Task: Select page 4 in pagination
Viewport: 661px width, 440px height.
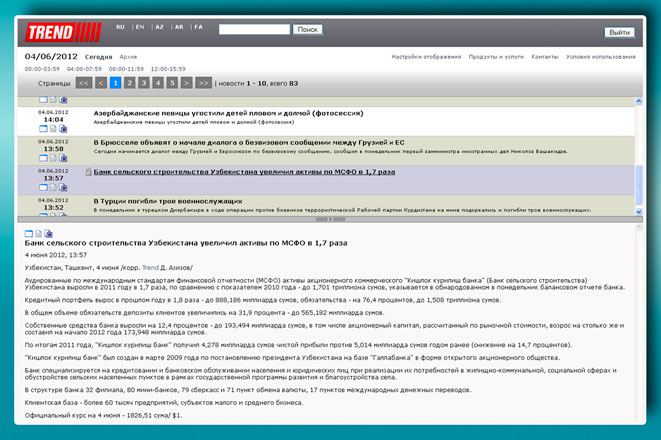Action: tap(158, 83)
